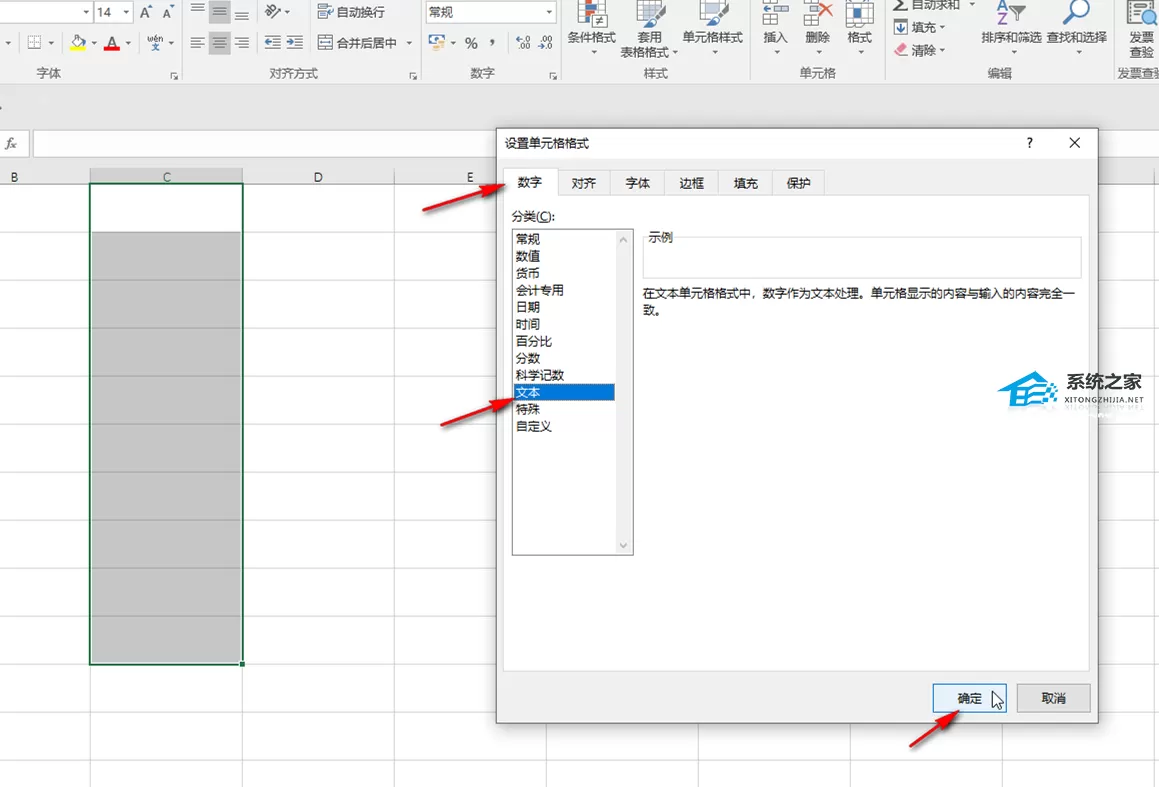Viewport: 1159px width, 787px height.
Task: Expand the font color dropdown arrow
Action: 129,44
